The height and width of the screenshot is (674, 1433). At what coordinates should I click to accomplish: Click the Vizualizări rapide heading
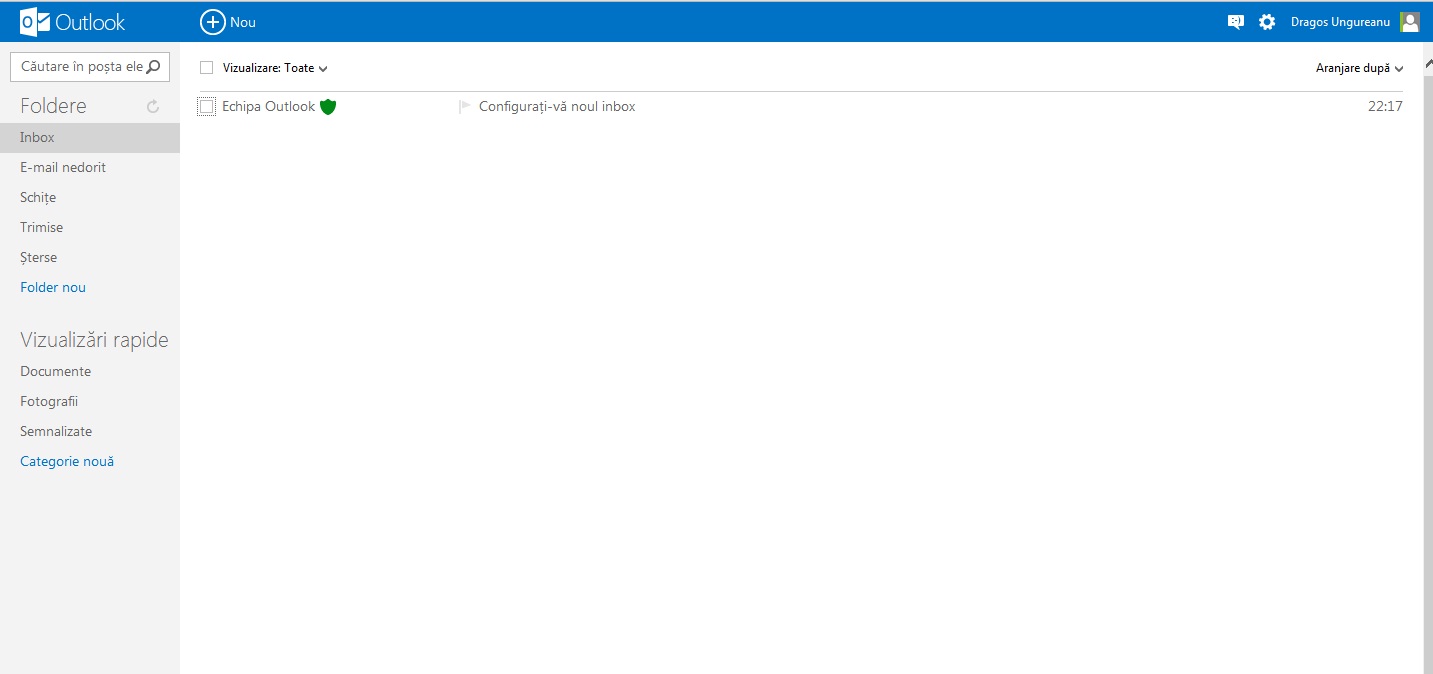tap(94, 340)
